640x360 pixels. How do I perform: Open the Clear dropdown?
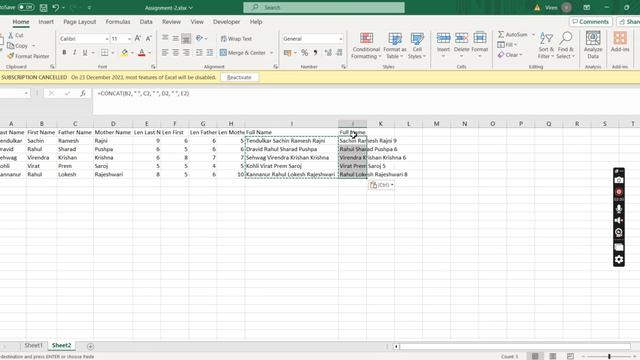pyautogui.click(x=510, y=55)
